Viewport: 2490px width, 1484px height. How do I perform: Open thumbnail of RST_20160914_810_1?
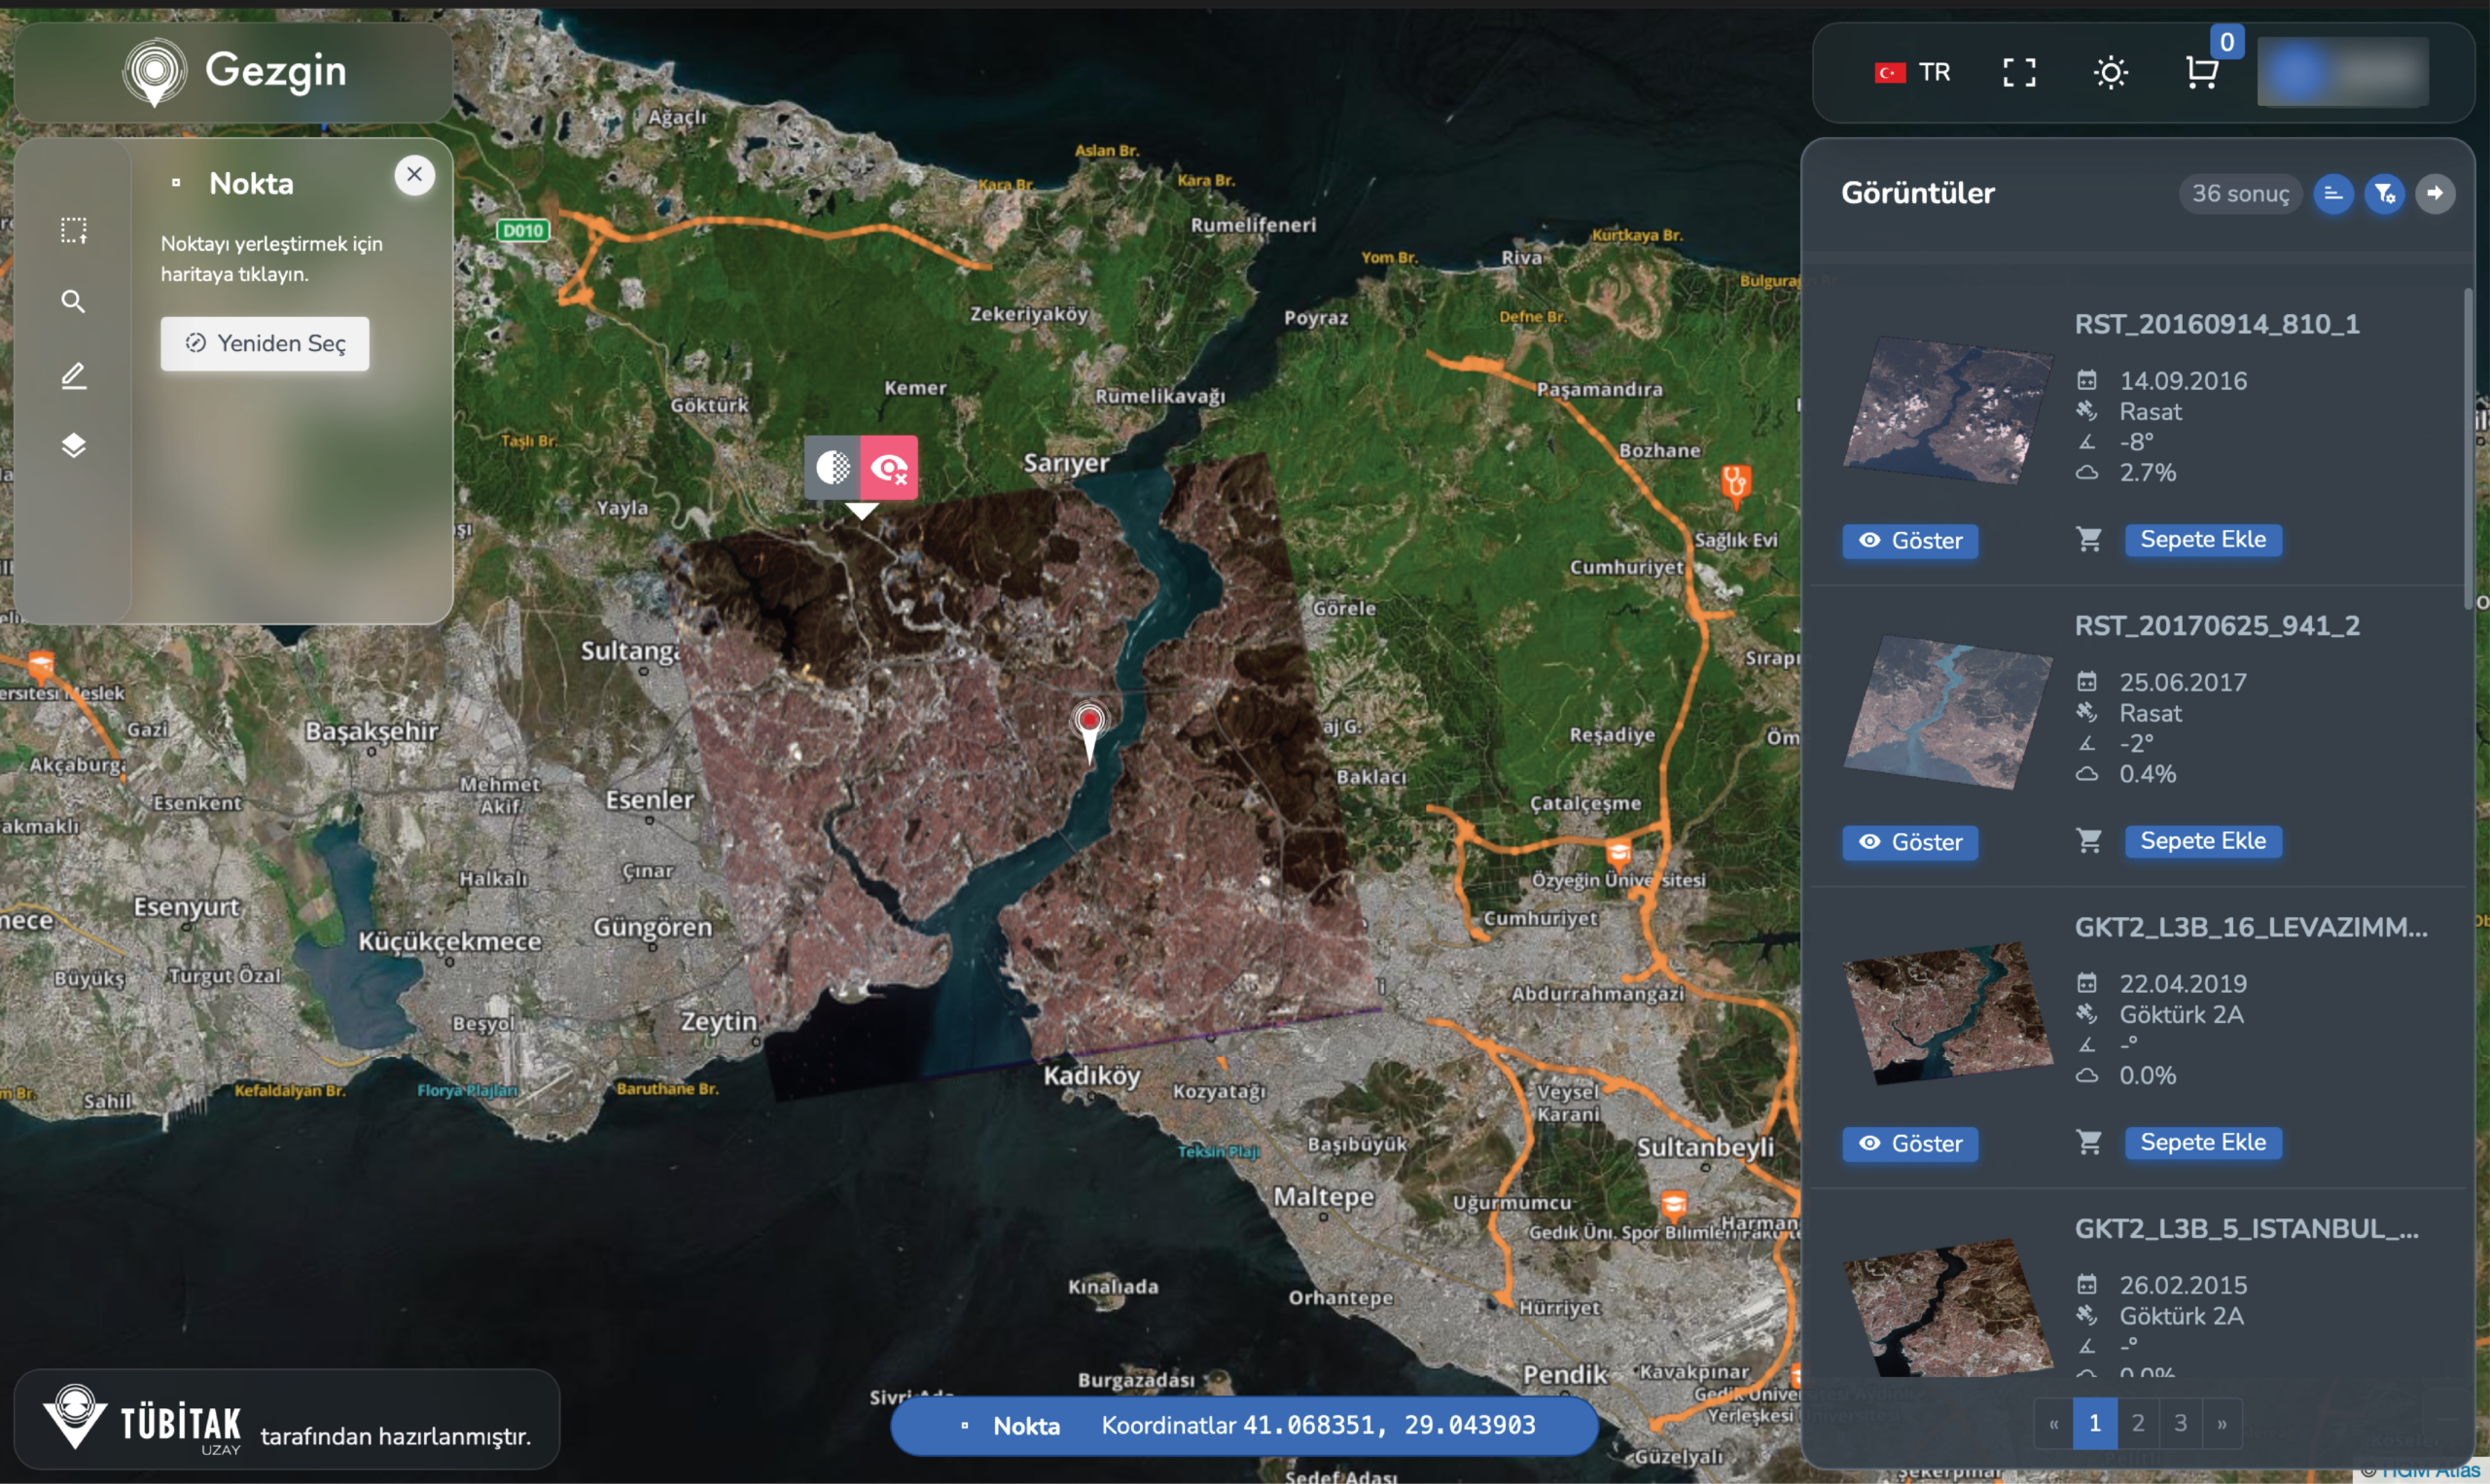[x=1947, y=411]
